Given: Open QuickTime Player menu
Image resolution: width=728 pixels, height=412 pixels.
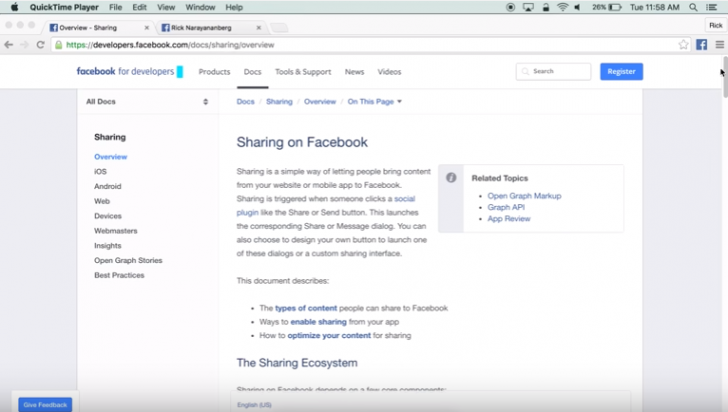Looking at the screenshot, I should tap(64, 7).
